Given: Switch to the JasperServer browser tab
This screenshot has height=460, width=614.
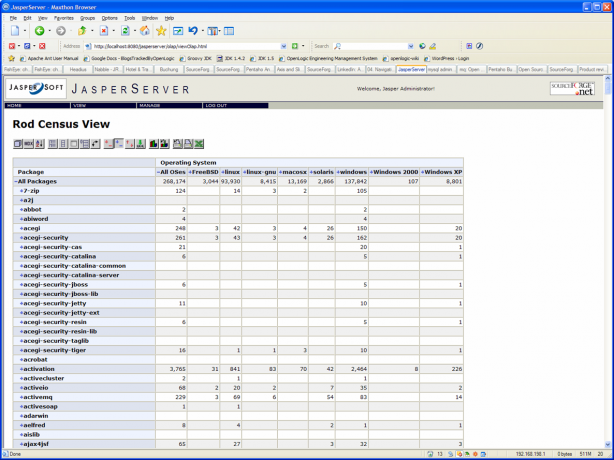Looking at the screenshot, I should click(411, 70).
